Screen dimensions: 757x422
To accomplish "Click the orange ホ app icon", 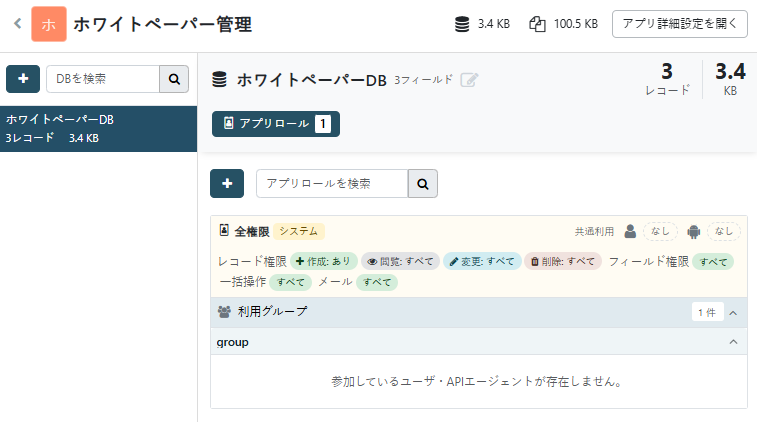I will tap(49, 24).
